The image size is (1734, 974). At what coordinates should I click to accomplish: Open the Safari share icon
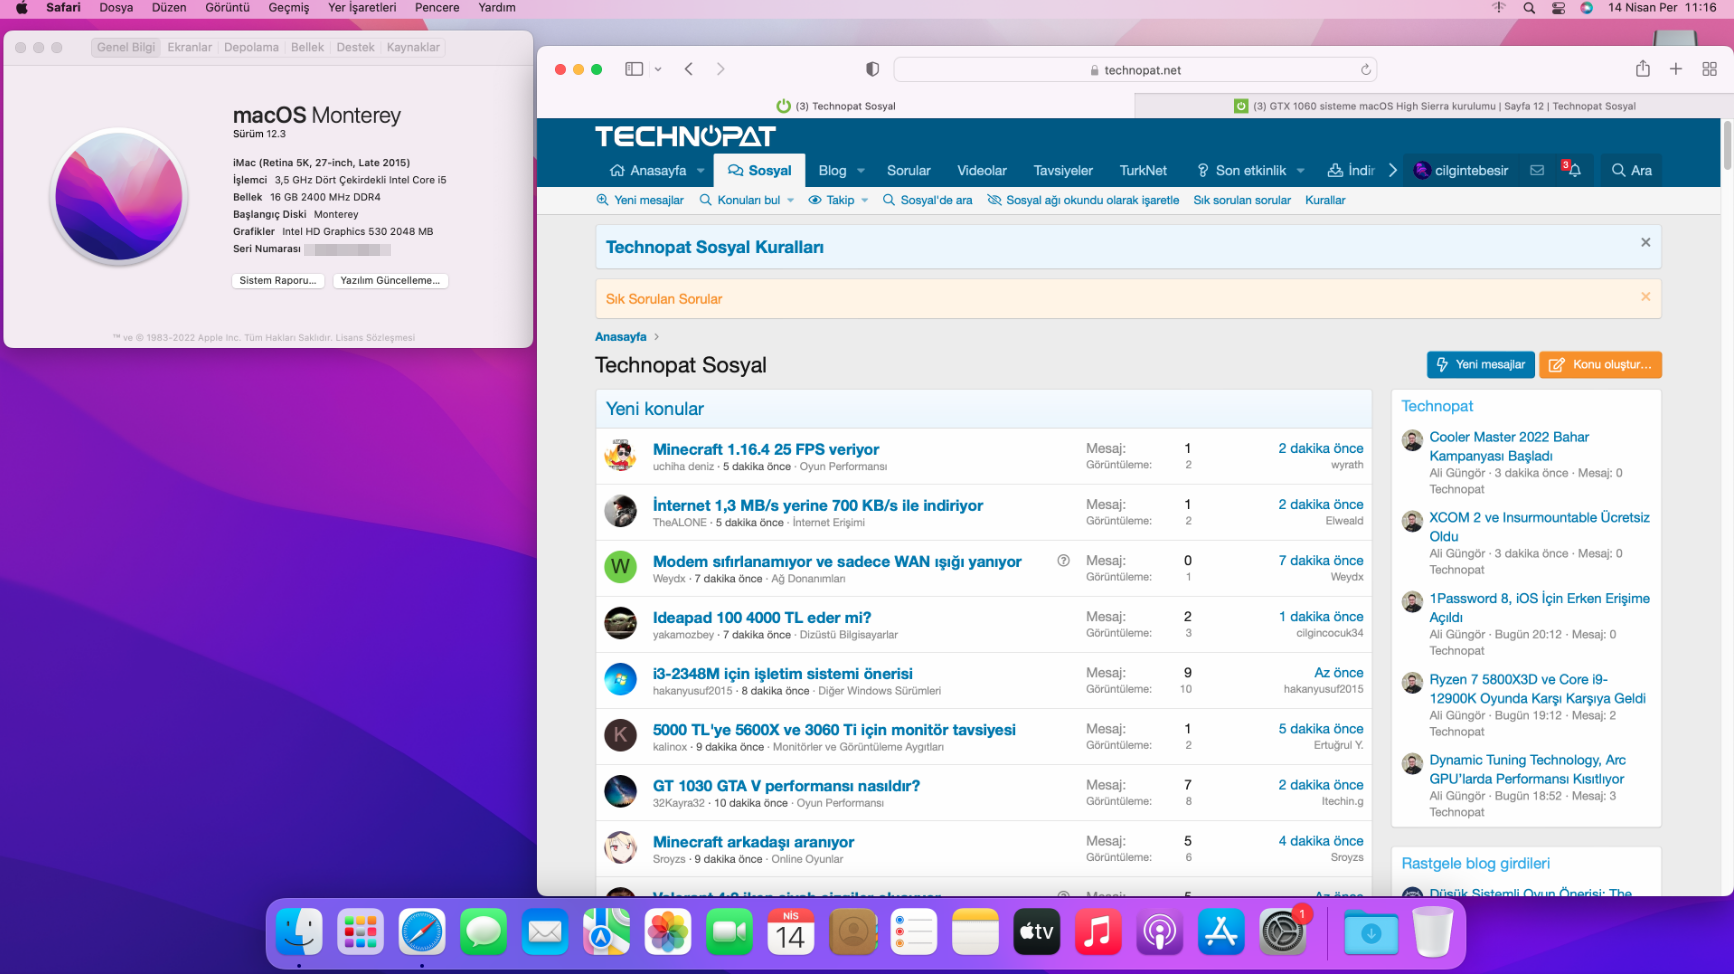click(x=1642, y=69)
